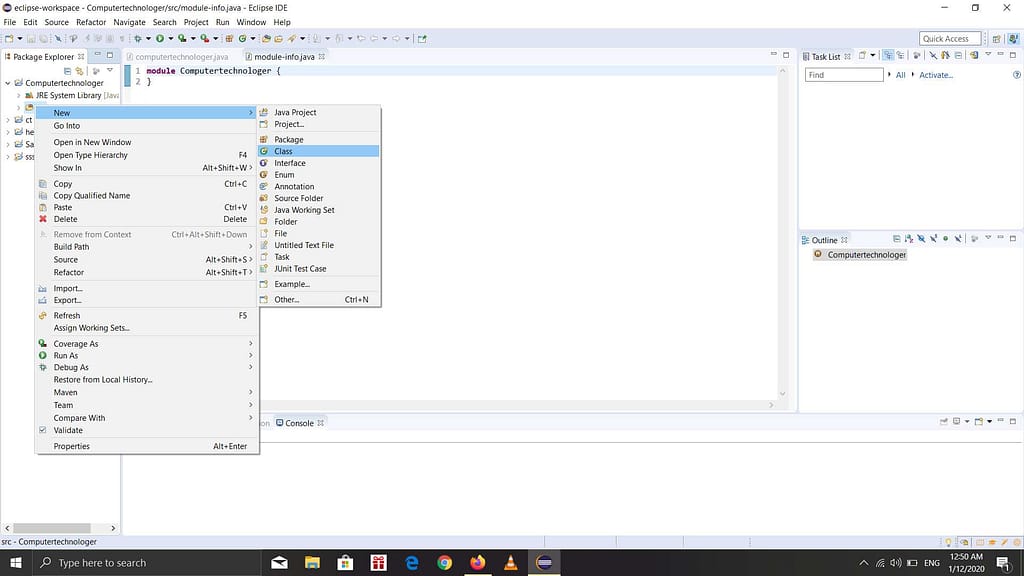
Task: Click the Task List help question icon
Action: tap(1017, 75)
